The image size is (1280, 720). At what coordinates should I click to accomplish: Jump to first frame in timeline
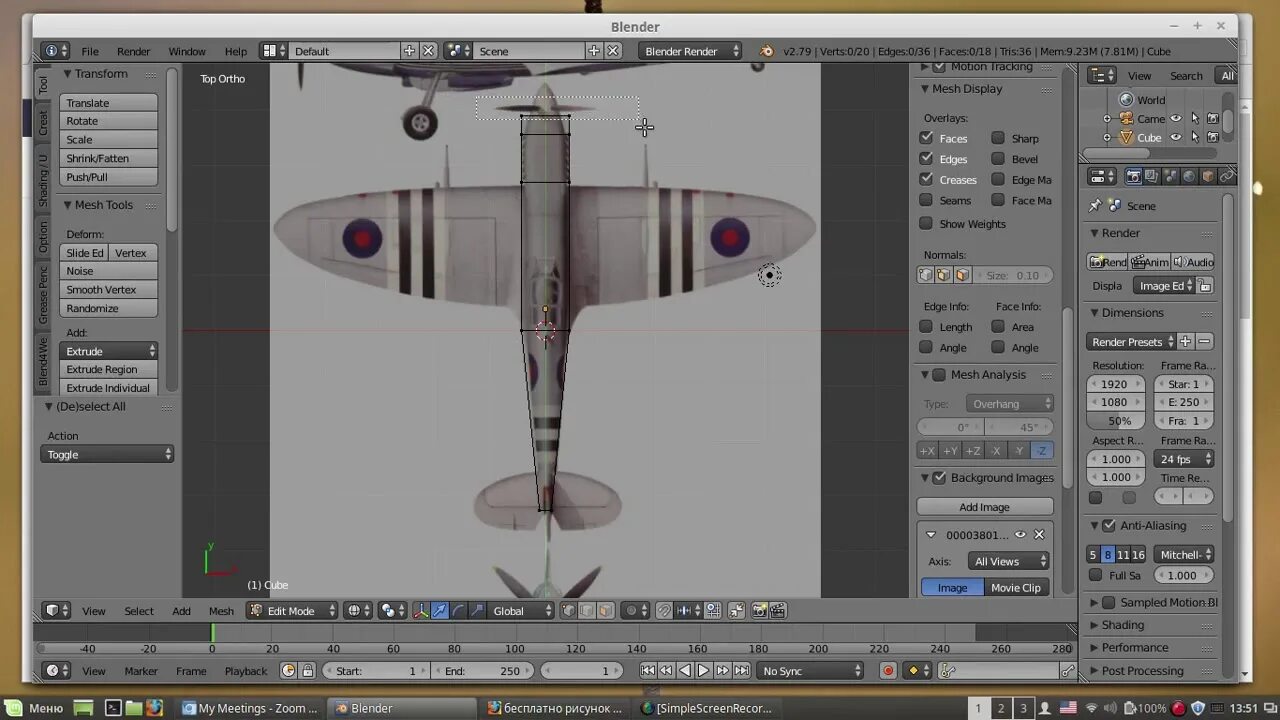point(647,671)
